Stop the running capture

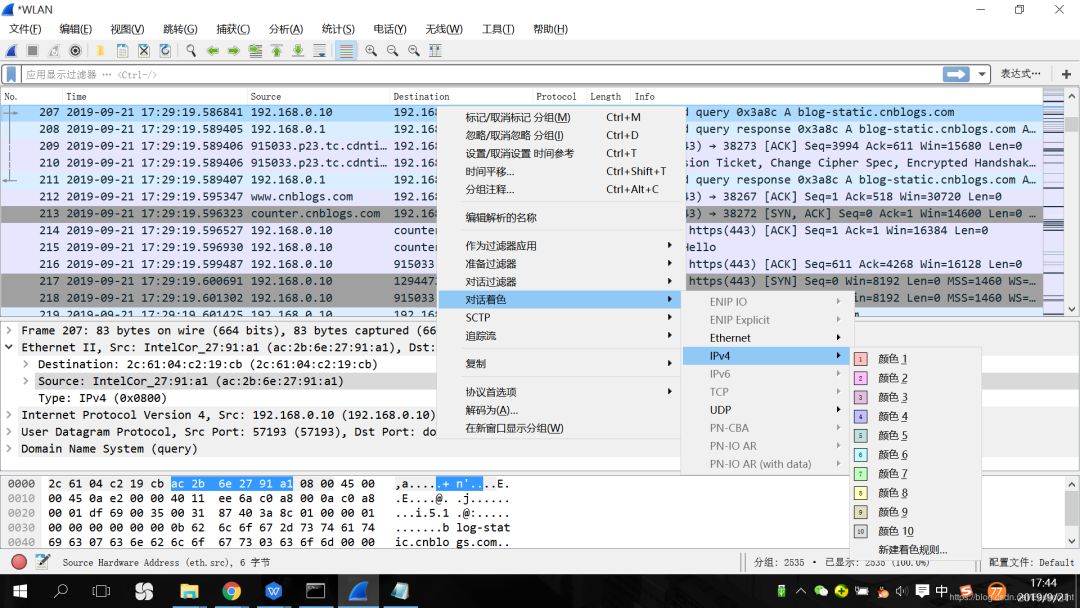(32, 50)
